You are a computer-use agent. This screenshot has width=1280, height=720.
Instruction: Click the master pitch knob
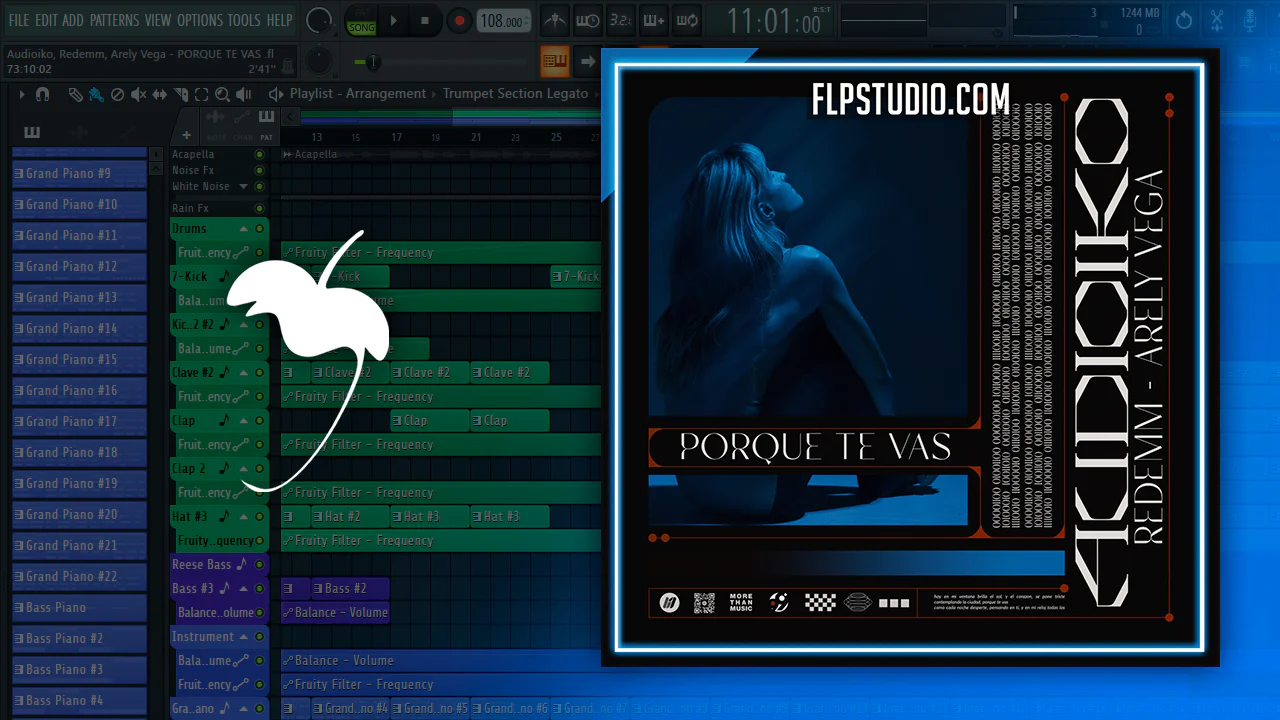click(319, 60)
